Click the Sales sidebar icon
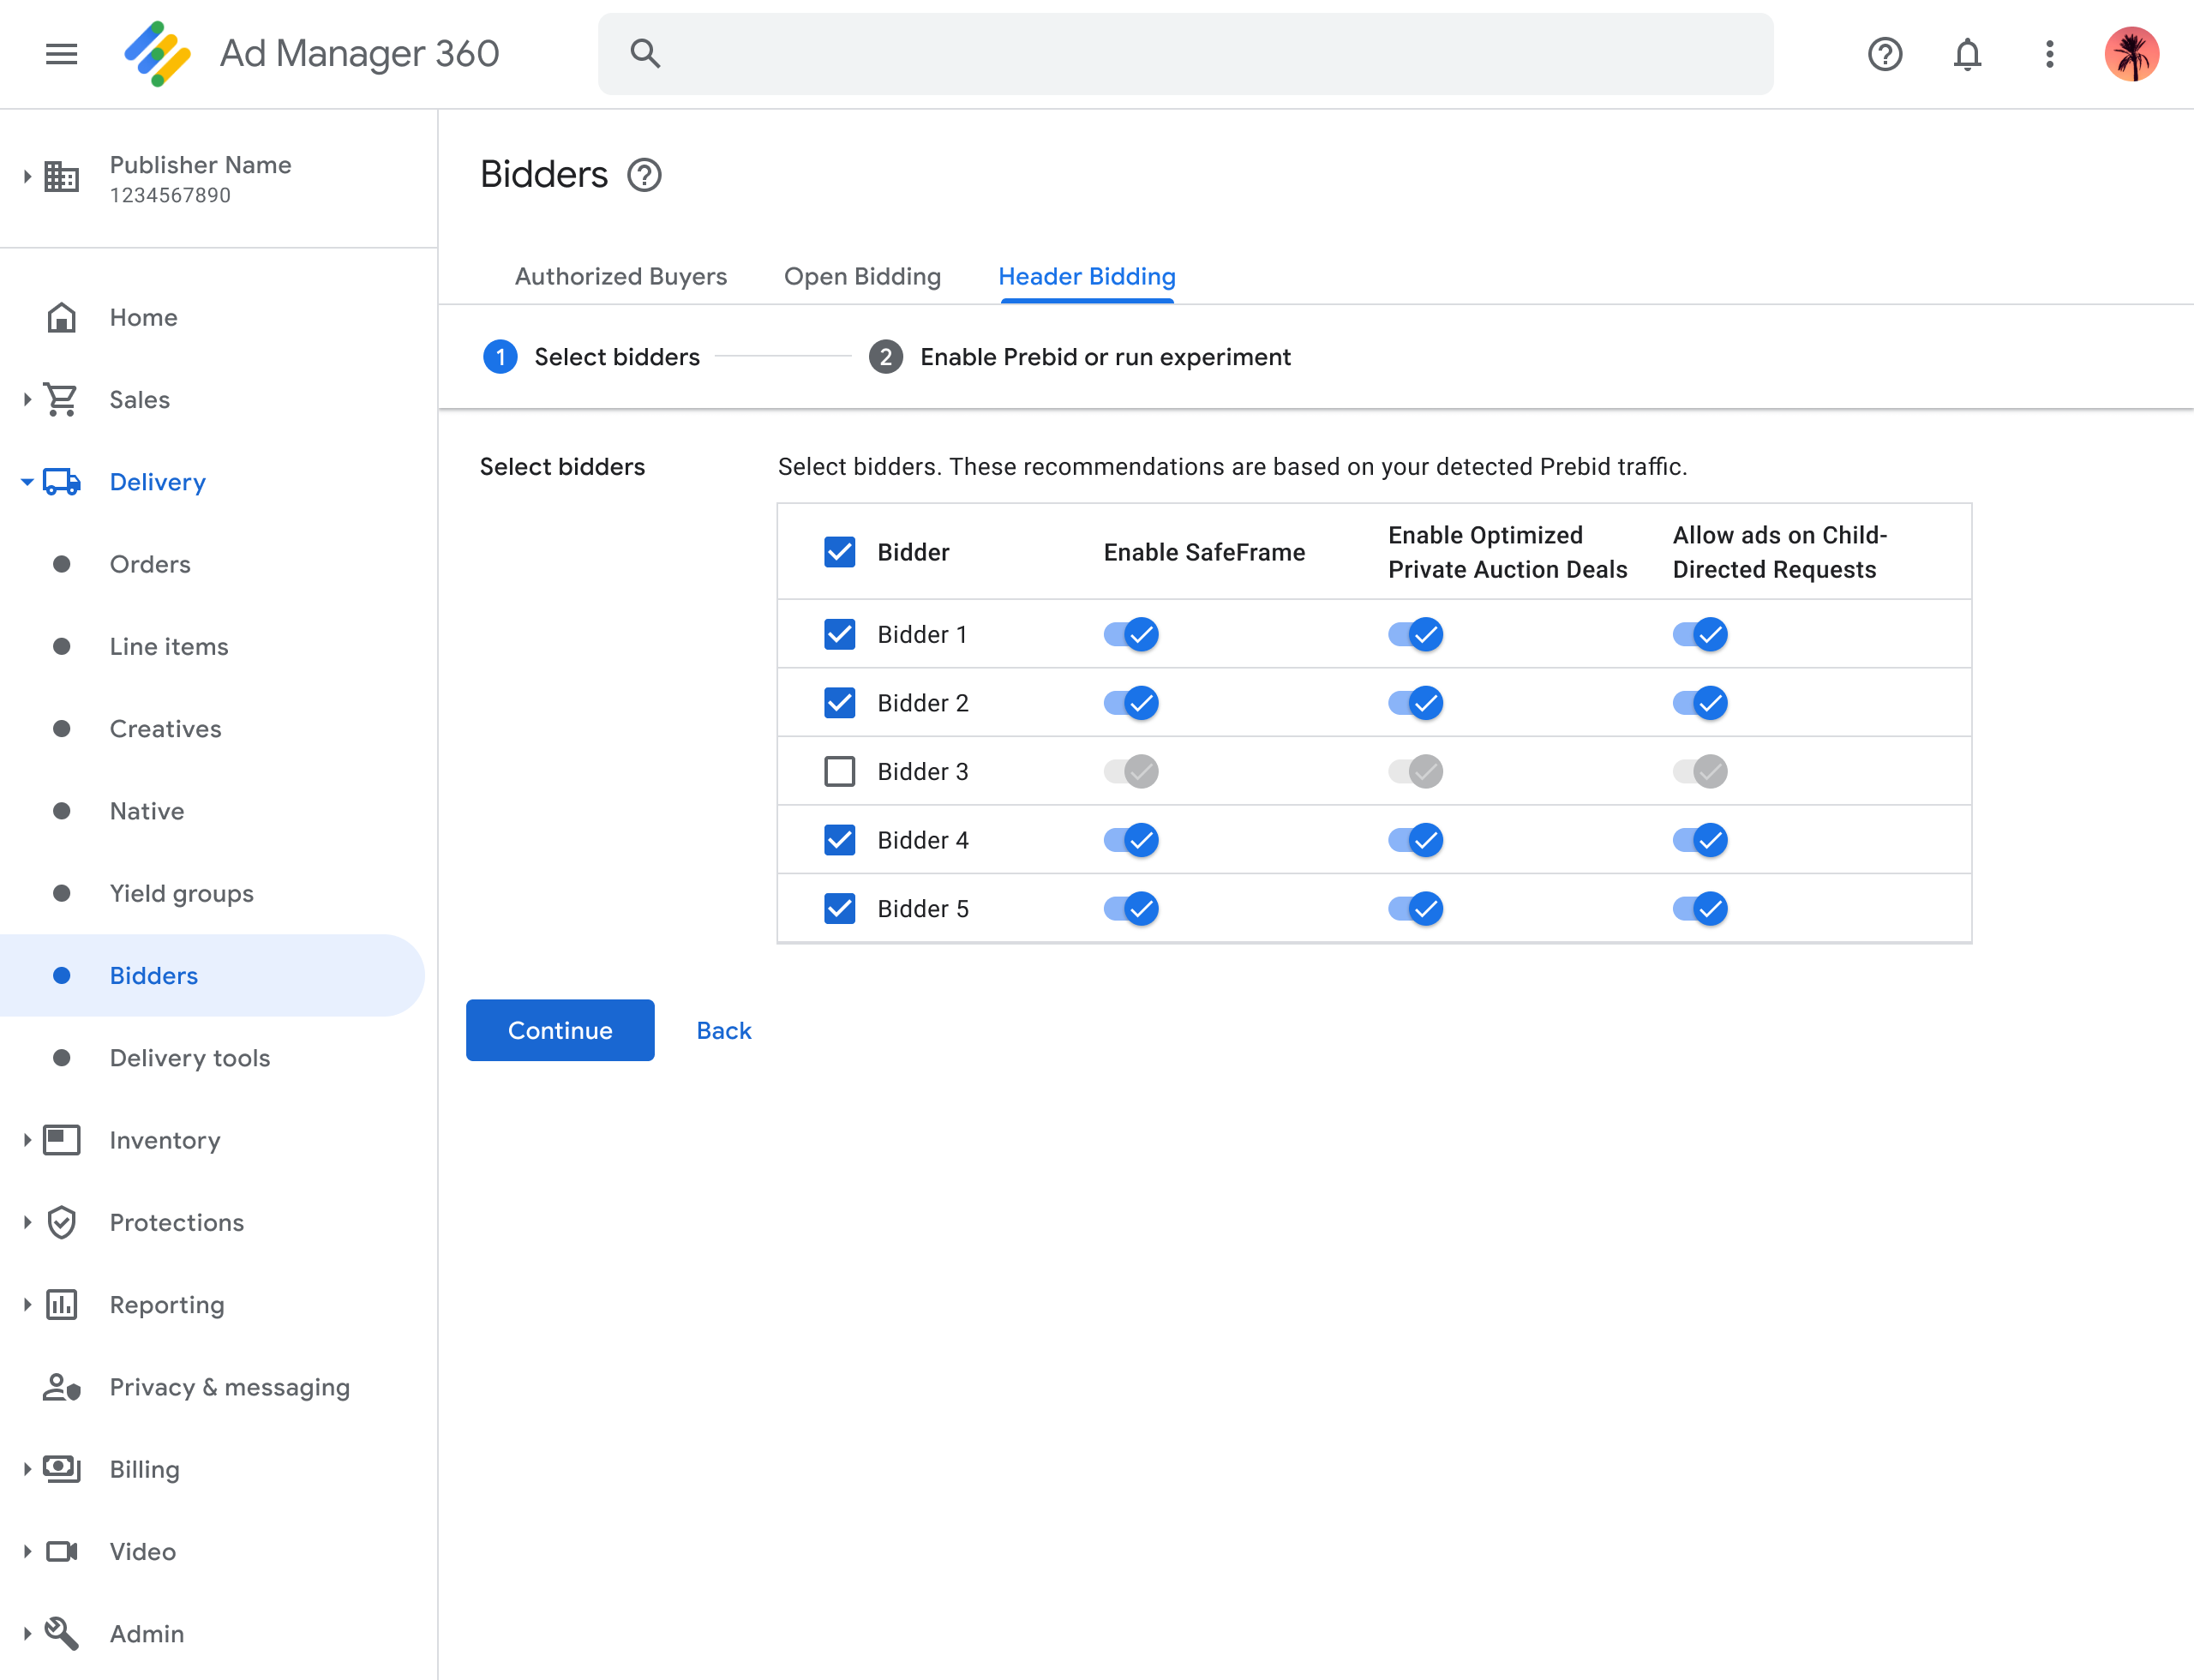This screenshot has width=2194, height=1680. tap(60, 399)
